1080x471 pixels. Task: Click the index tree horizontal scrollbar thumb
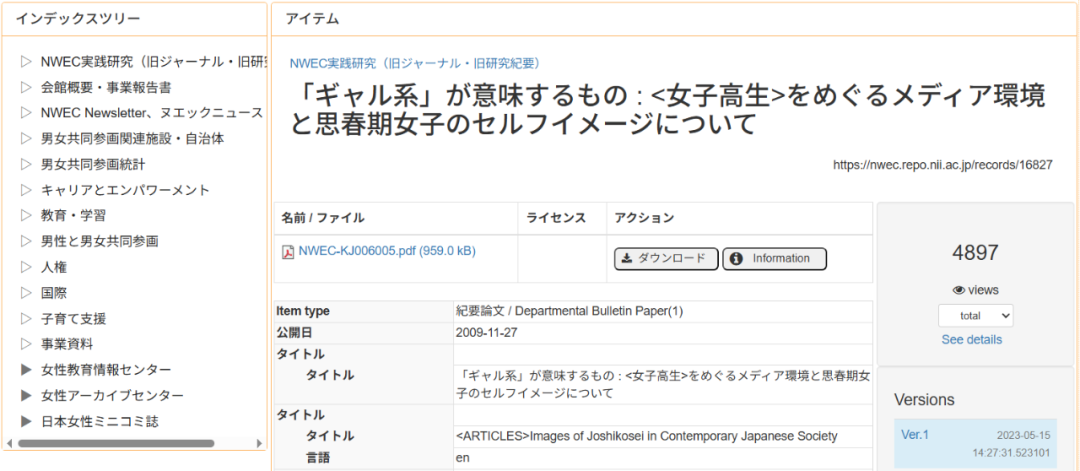click(116, 443)
